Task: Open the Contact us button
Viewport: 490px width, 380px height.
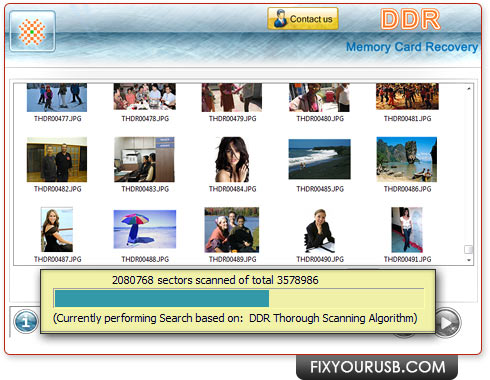Action: pyautogui.click(x=303, y=19)
